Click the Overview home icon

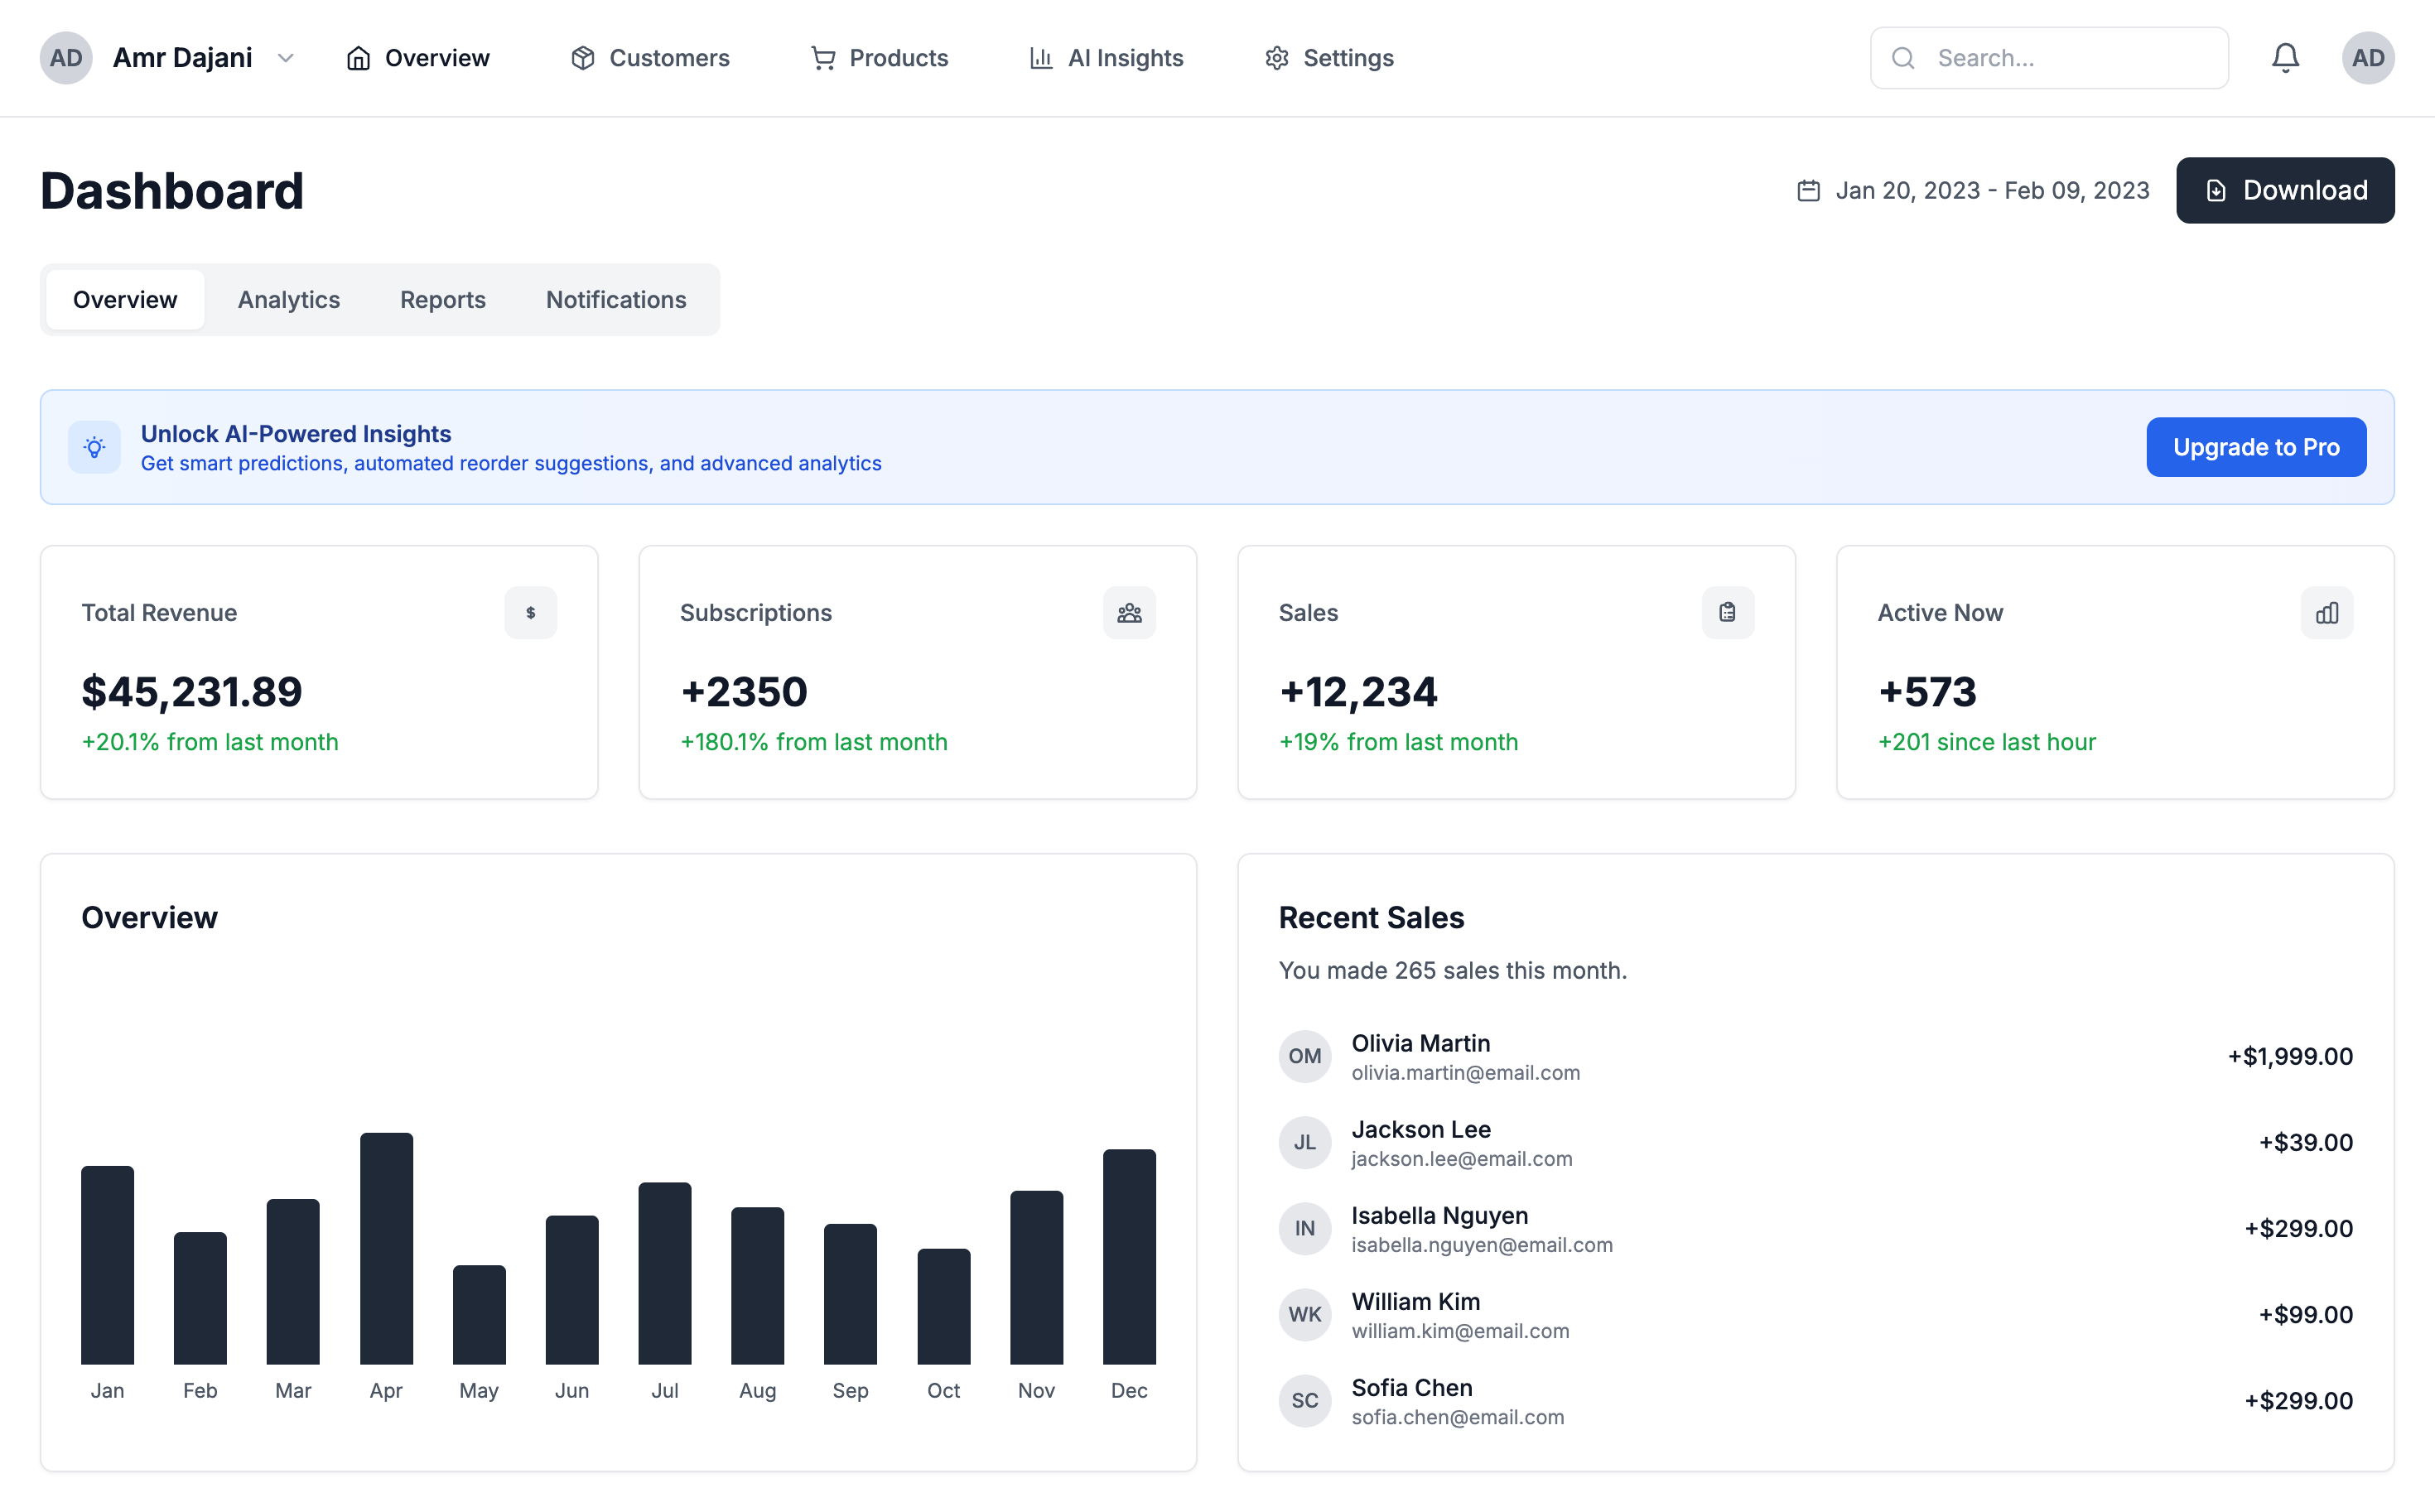[x=360, y=58]
